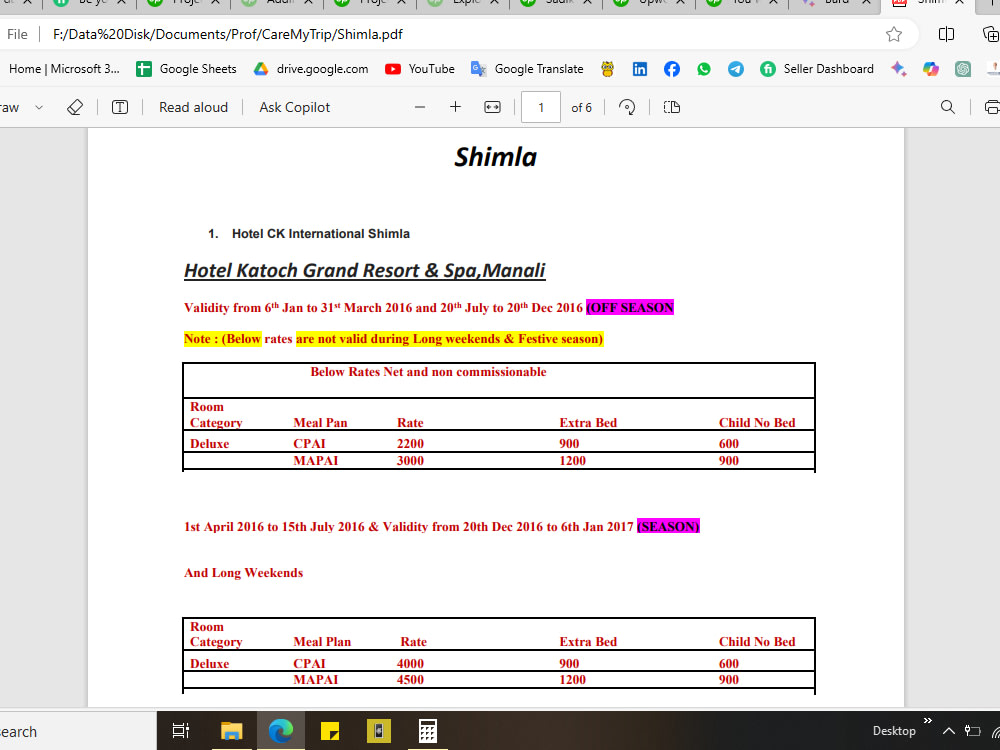Screen dimensions: 1000x750
Task: Open split screen window icon
Action: [x=946, y=34]
